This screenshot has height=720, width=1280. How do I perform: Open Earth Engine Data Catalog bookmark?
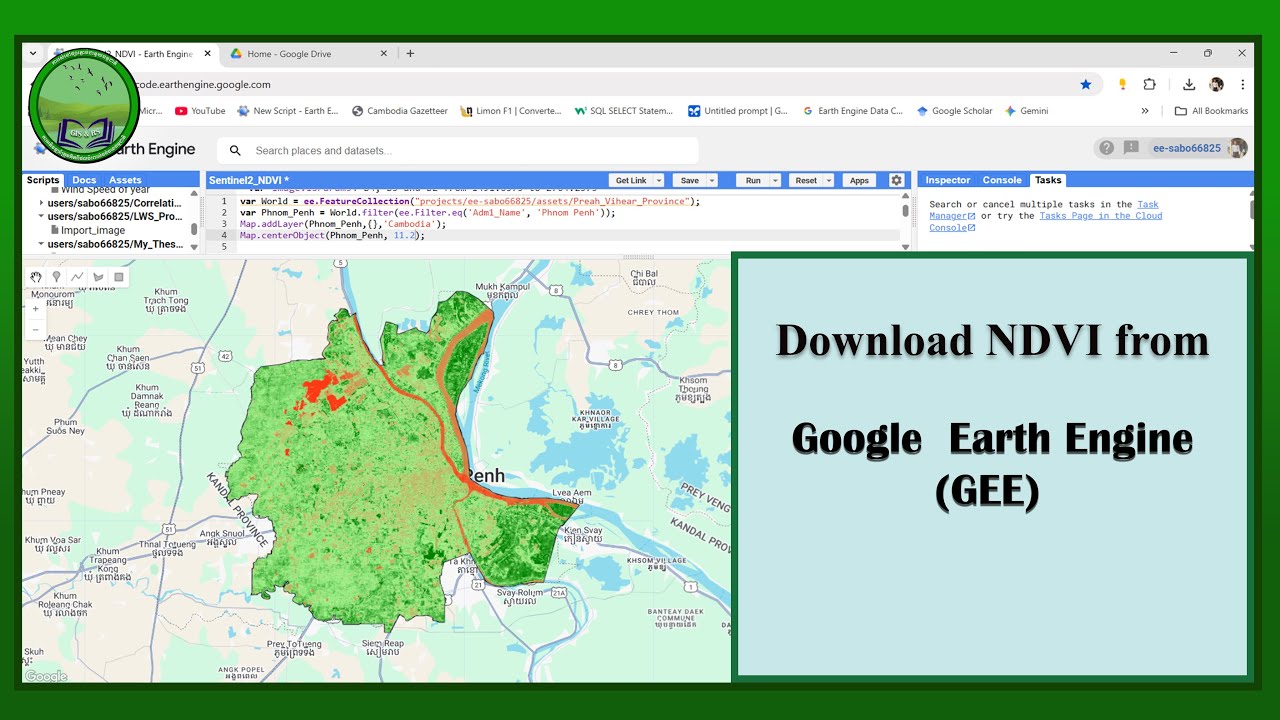click(x=853, y=111)
